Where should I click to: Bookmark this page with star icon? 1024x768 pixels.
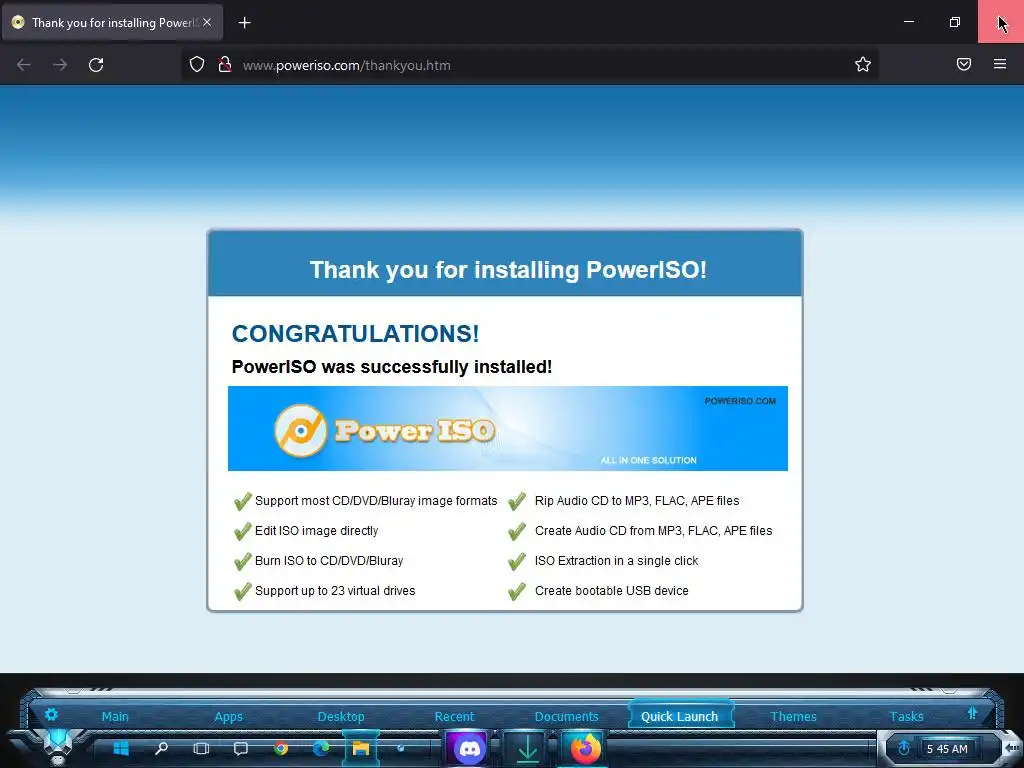(863, 64)
